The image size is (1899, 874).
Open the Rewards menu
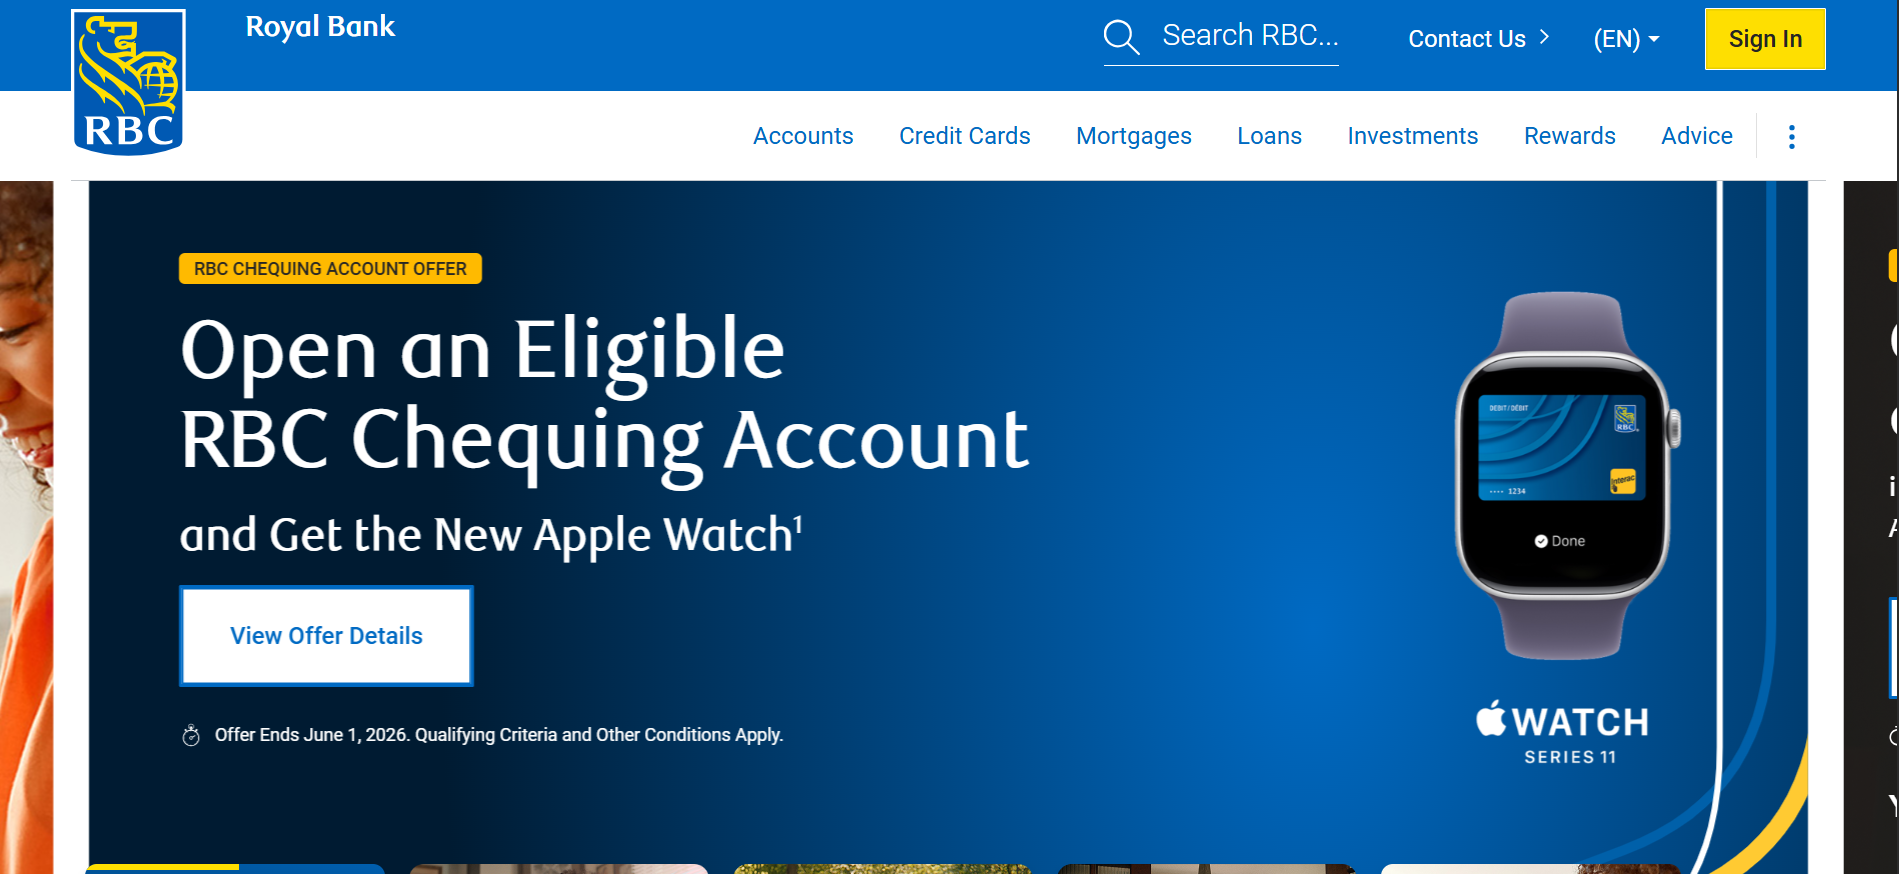pos(1569,136)
